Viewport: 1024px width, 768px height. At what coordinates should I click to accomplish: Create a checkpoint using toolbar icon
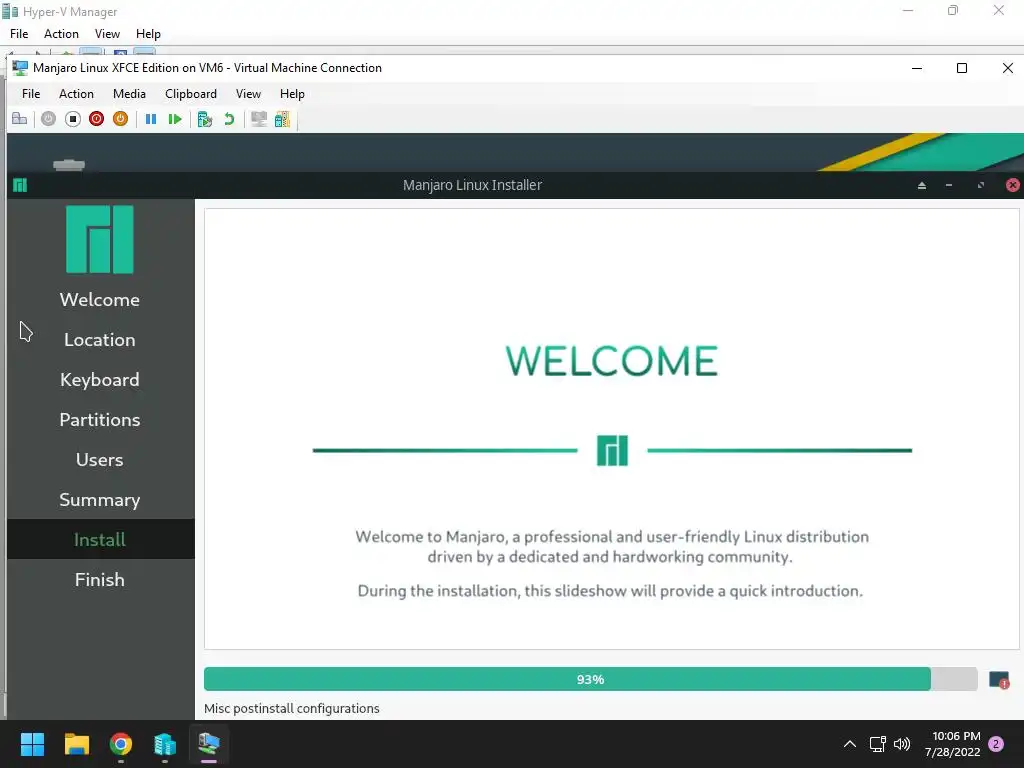204,119
